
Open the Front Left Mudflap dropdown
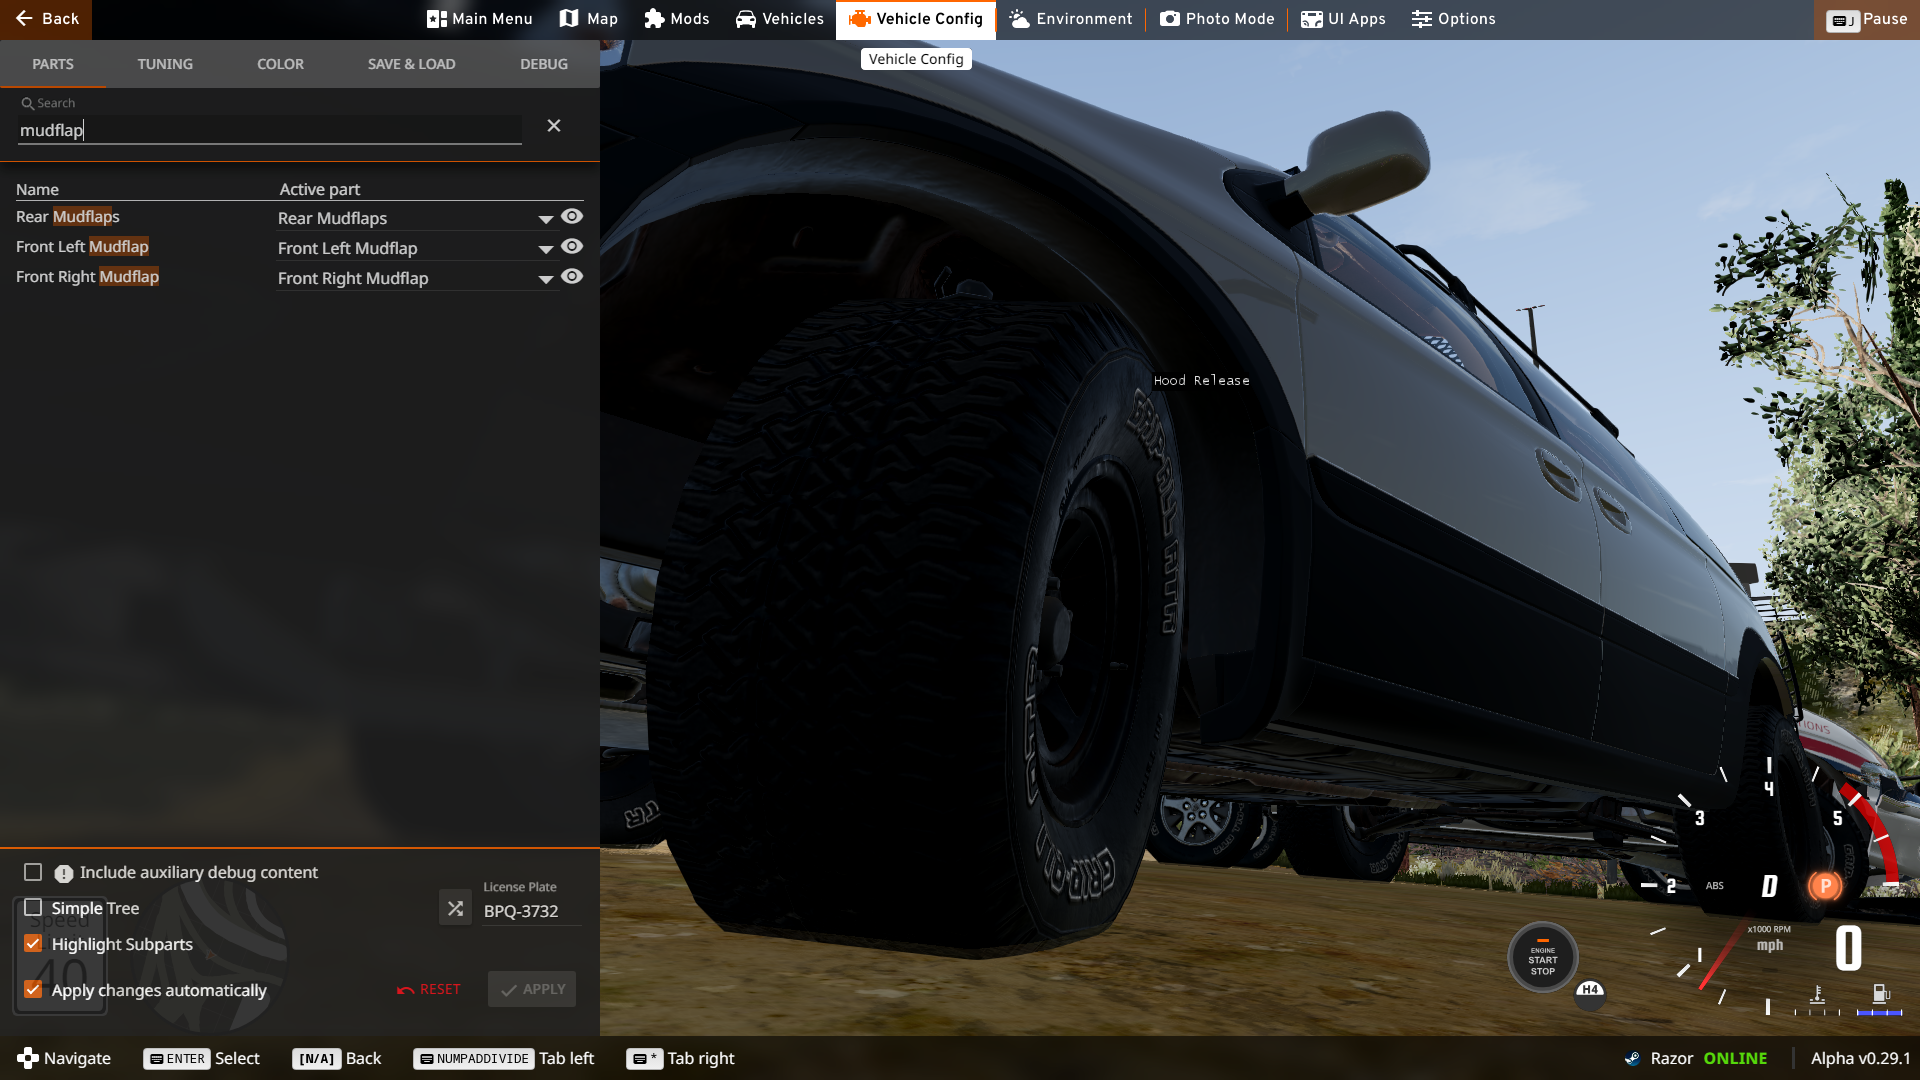coord(545,249)
